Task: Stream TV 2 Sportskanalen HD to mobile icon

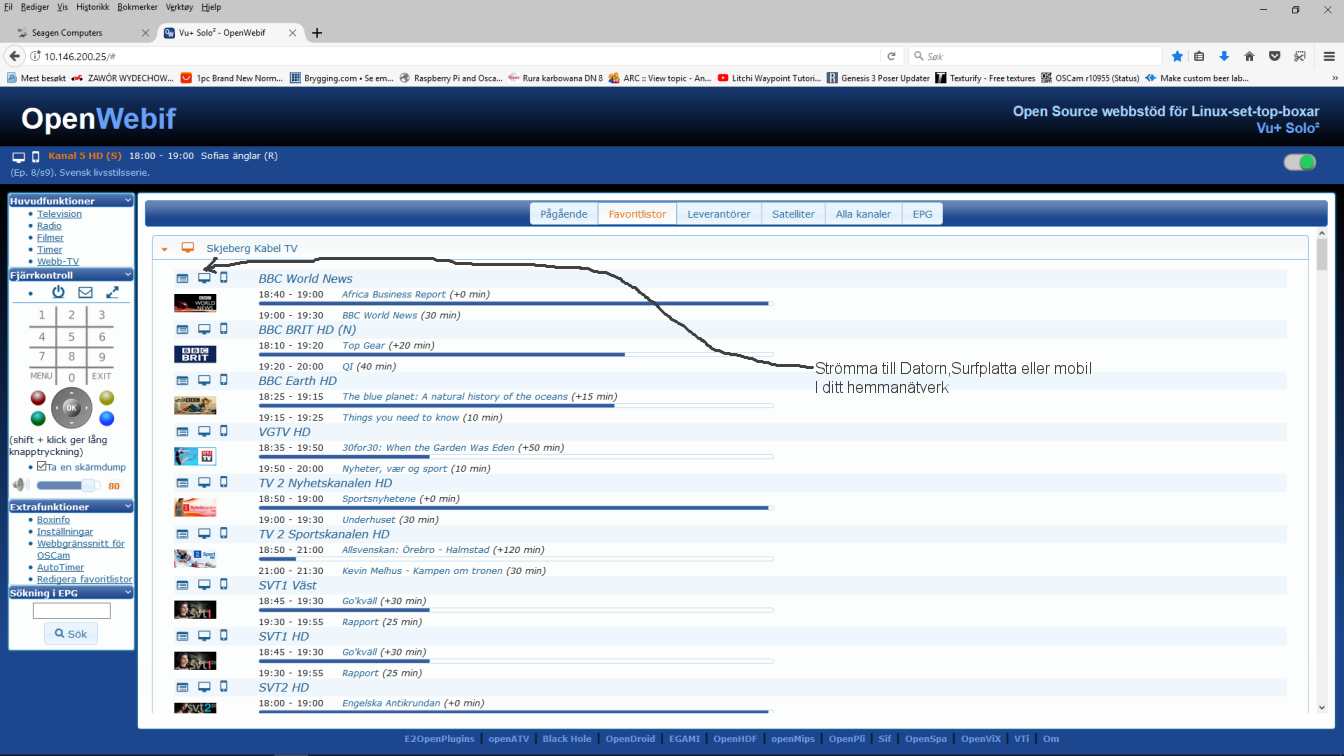Action: pos(224,534)
